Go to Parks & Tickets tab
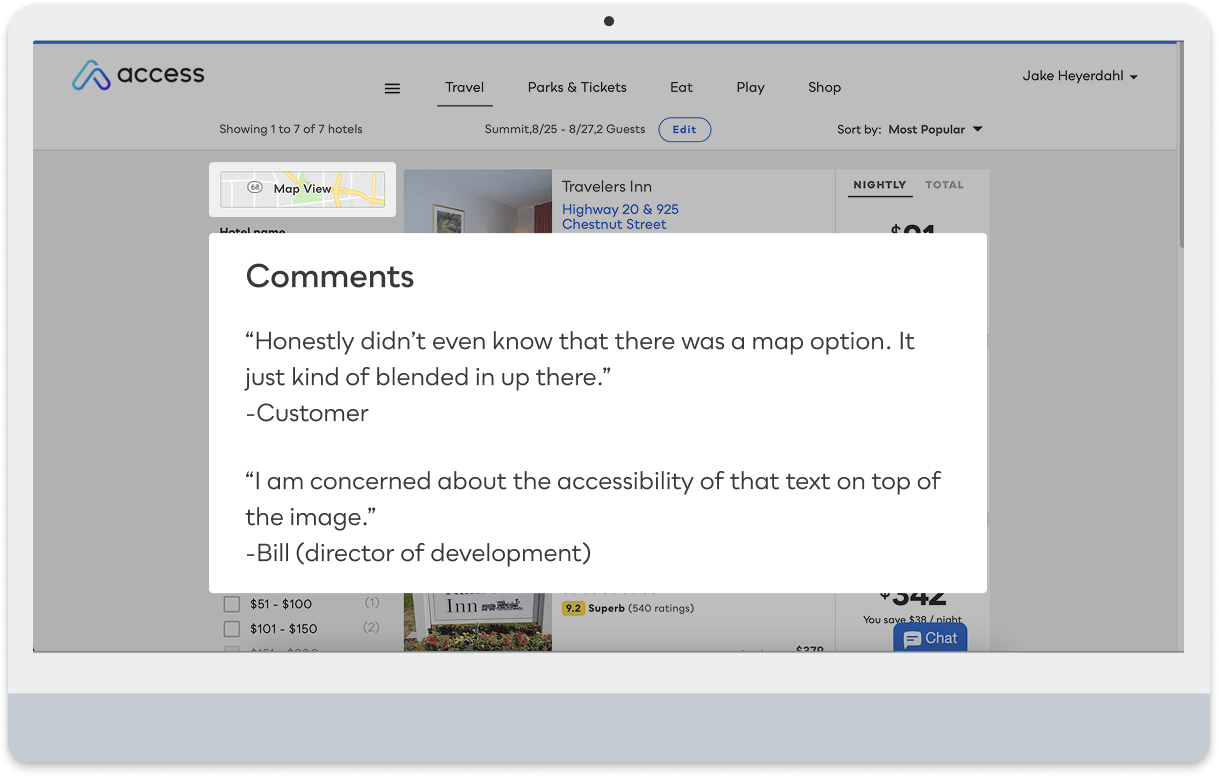Image resolution: width=1219 pixels, height=776 pixels. [577, 87]
